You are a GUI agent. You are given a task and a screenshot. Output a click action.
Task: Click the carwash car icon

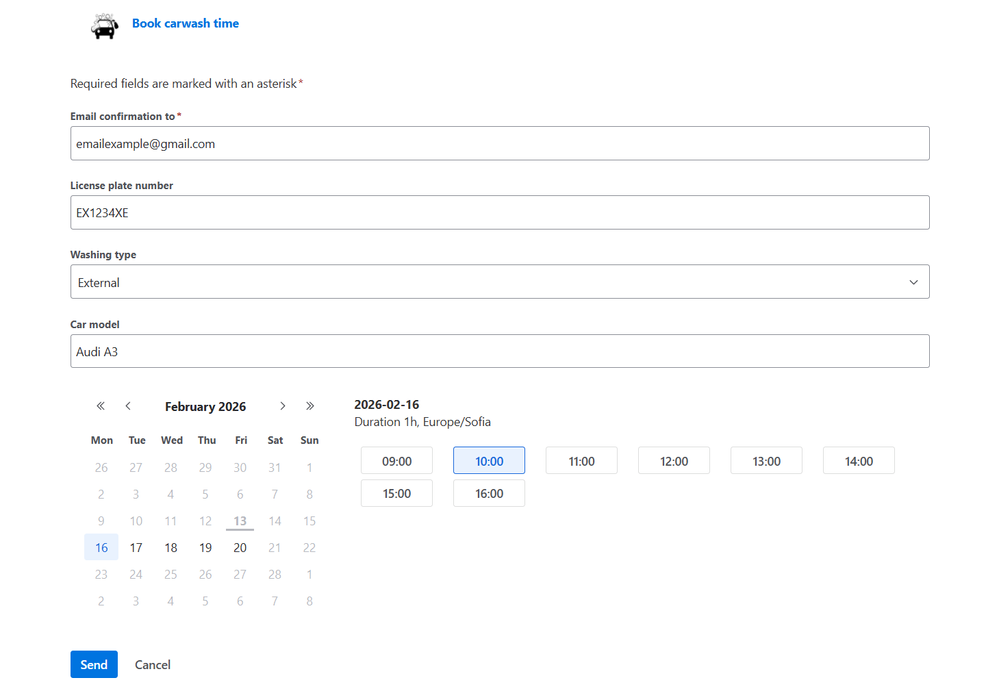[104, 26]
